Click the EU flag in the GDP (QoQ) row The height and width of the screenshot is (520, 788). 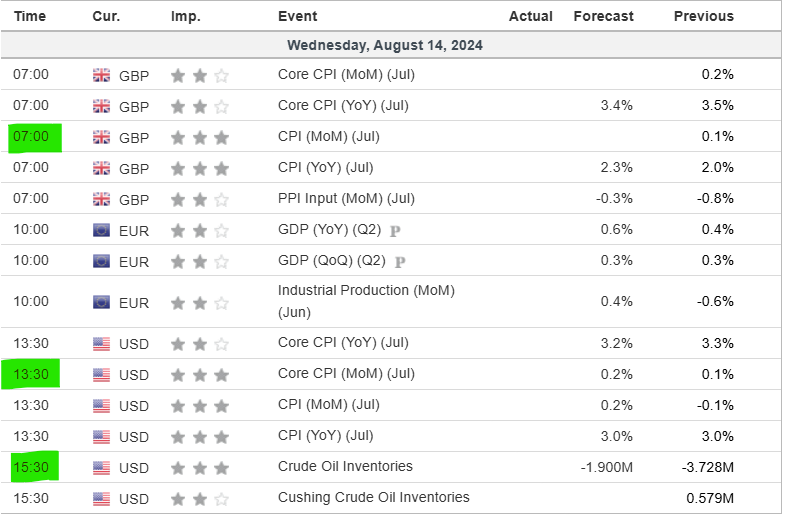pyautogui.click(x=101, y=261)
